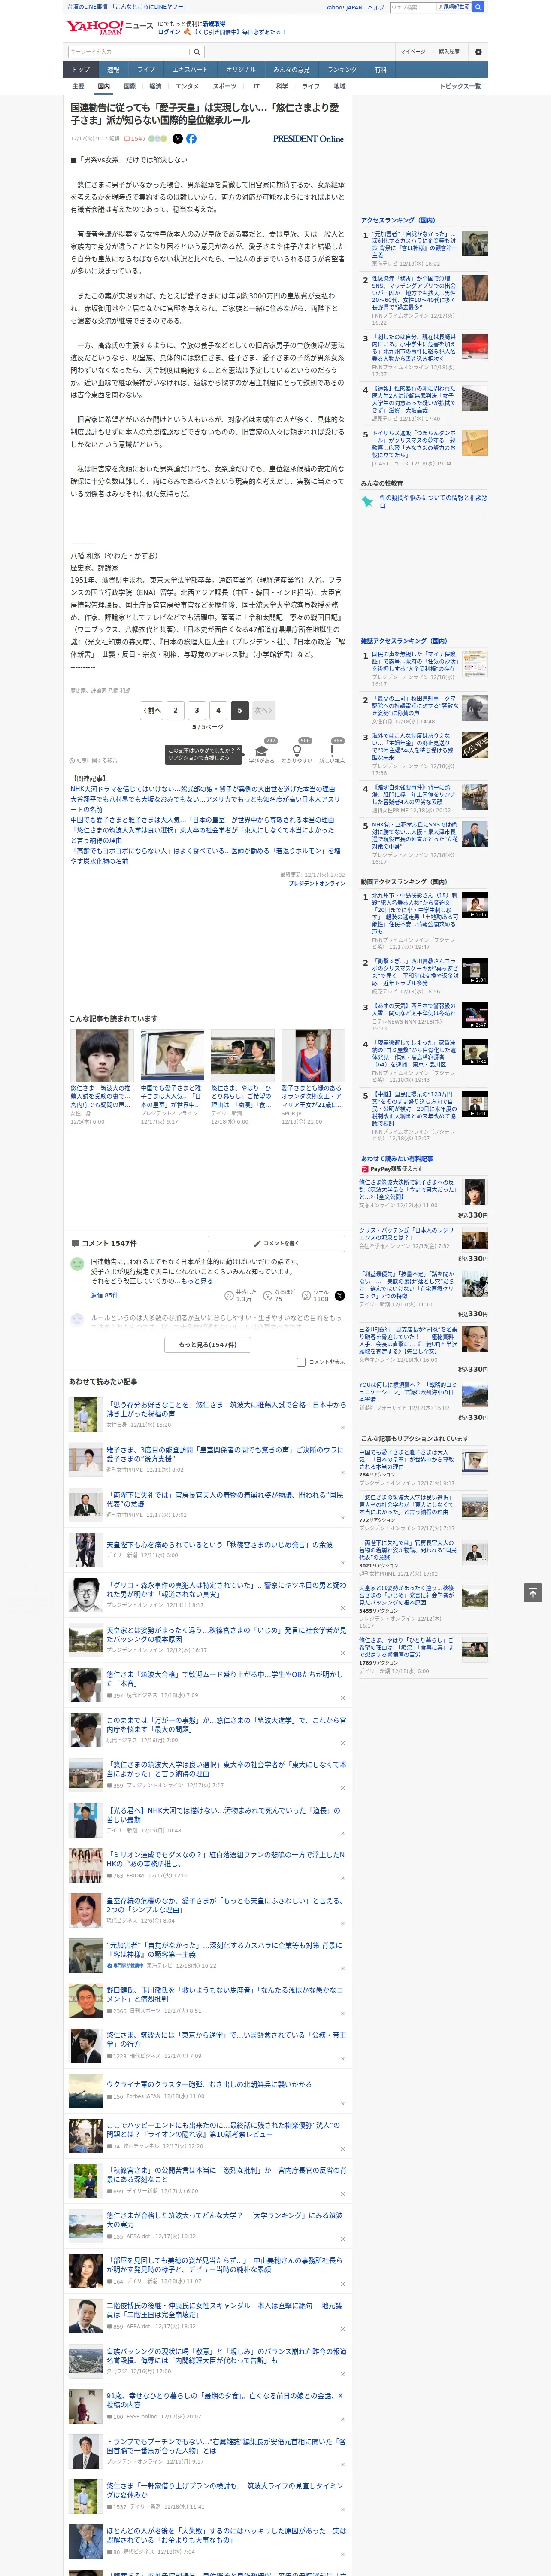Share article on Facebook icon under headline

[x=191, y=139]
